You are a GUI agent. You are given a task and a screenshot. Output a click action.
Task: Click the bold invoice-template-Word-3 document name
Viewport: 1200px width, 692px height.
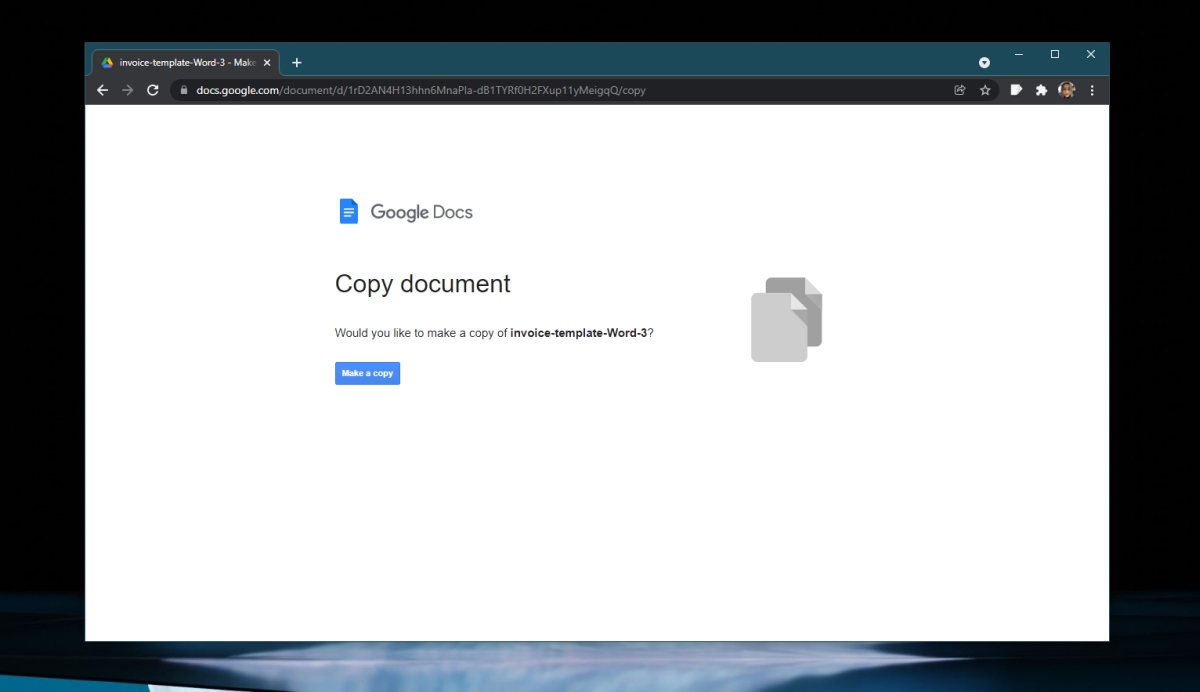pos(579,333)
